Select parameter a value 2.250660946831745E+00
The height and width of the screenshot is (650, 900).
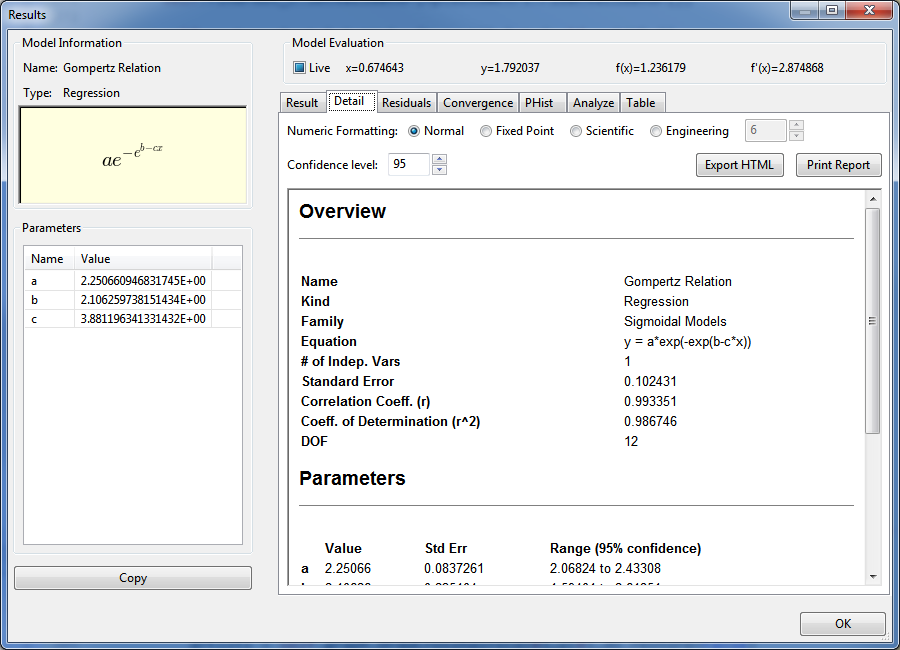click(143, 281)
